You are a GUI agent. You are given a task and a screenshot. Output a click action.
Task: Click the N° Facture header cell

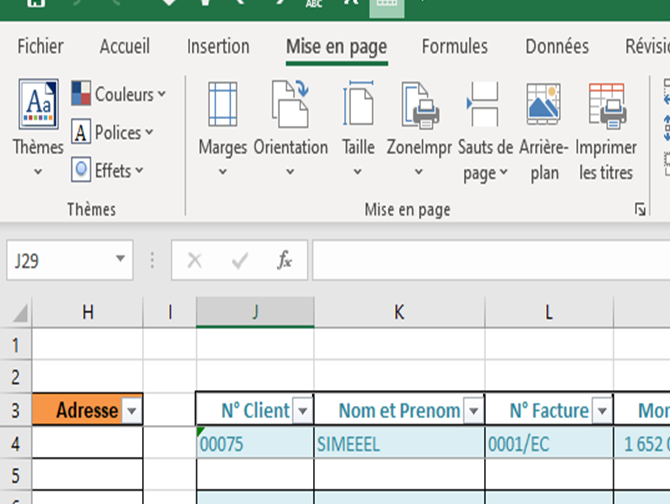tap(549, 410)
